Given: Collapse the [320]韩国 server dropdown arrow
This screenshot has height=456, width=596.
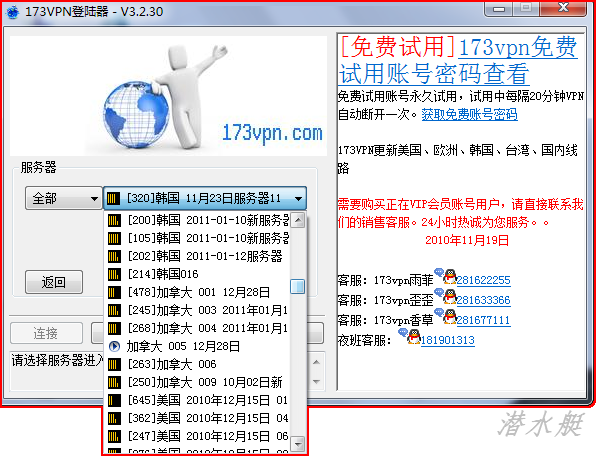Looking at the screenshot, I should [x=298, y=198].
